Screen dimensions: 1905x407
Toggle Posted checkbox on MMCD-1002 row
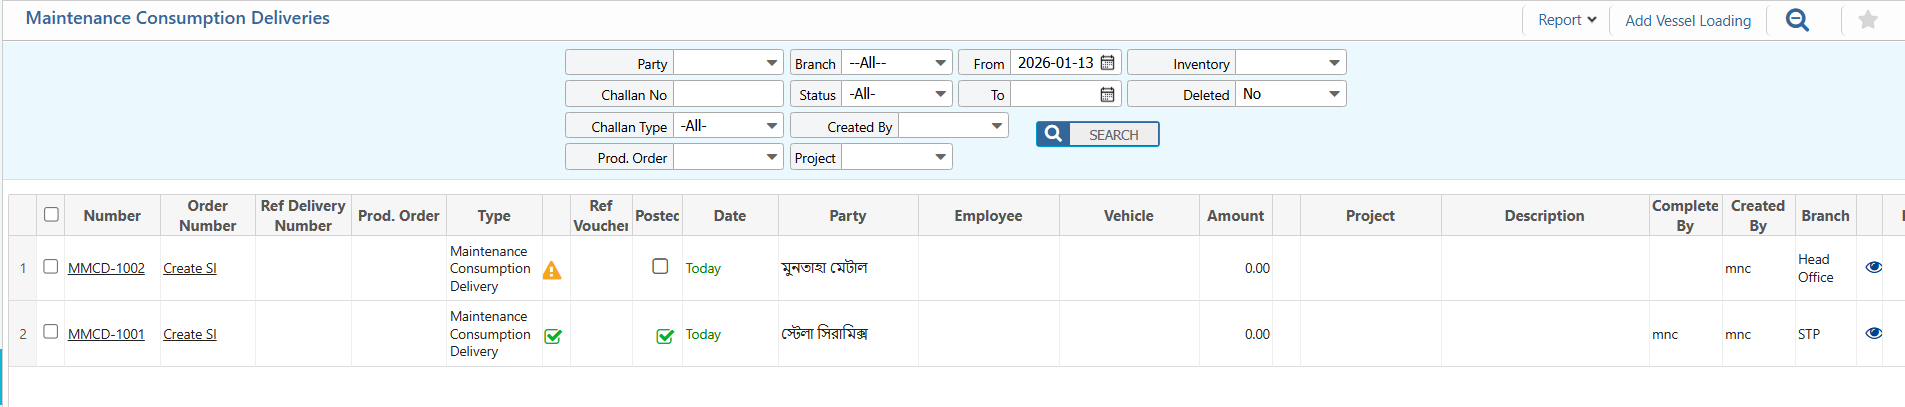point(660,266)
